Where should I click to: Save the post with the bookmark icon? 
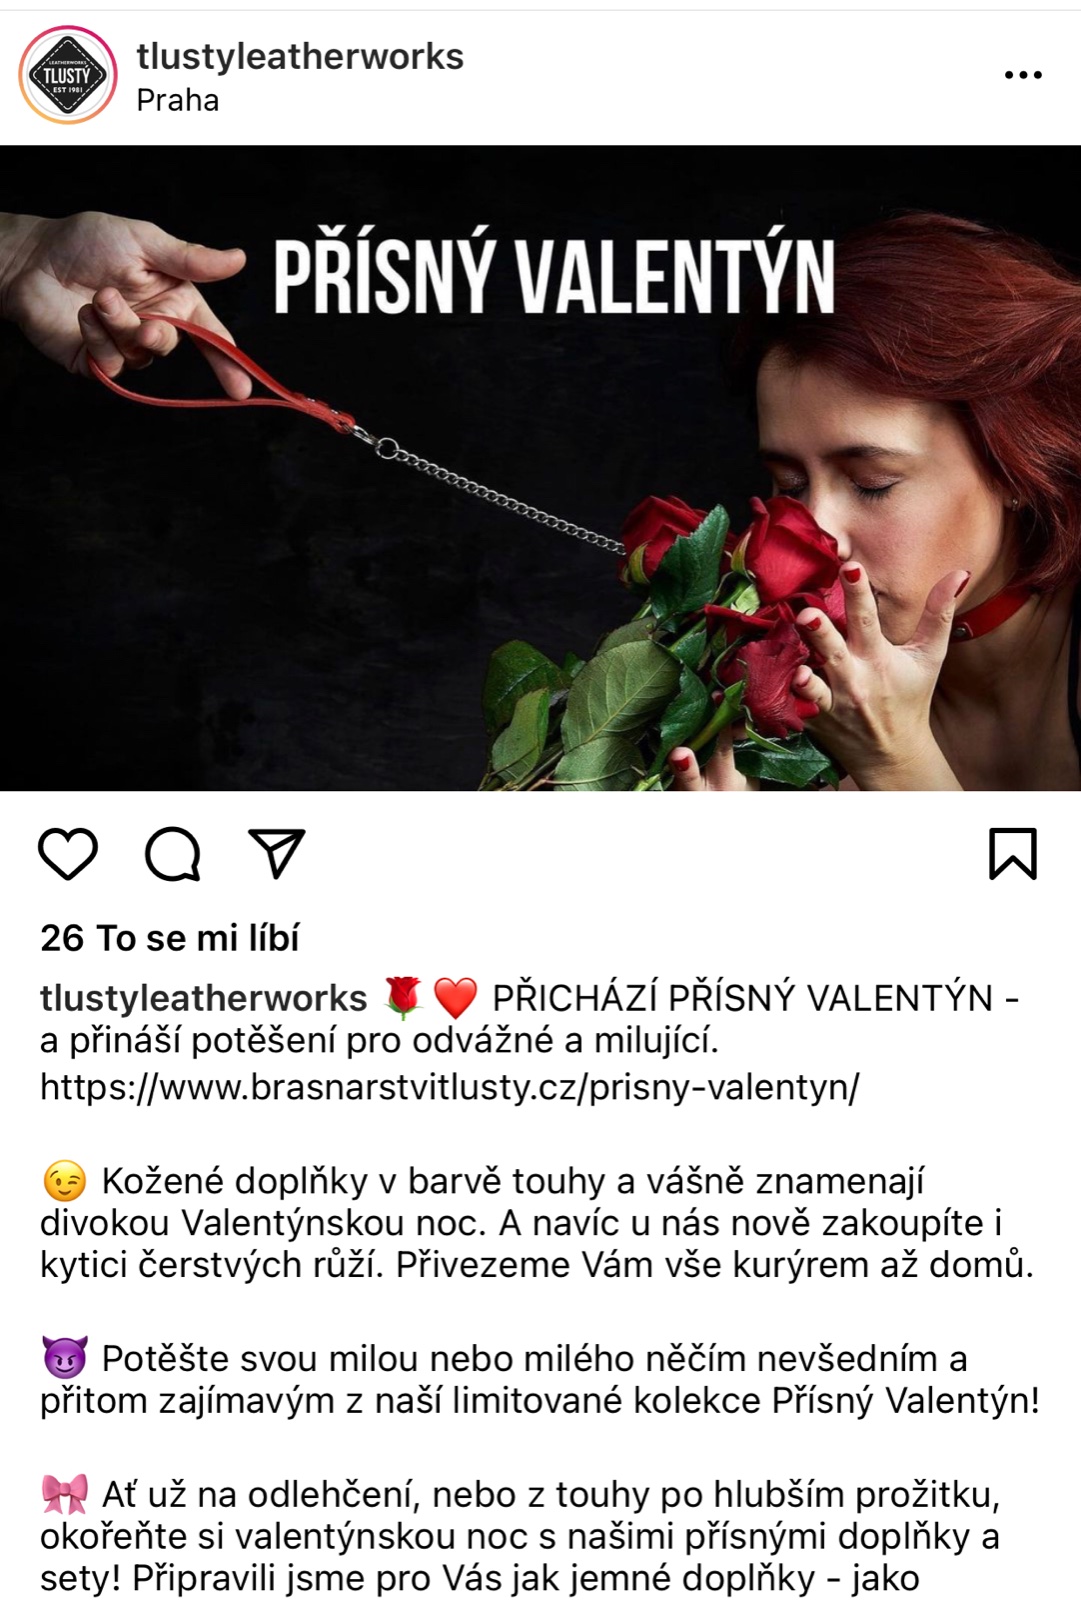pos(1013,854)
